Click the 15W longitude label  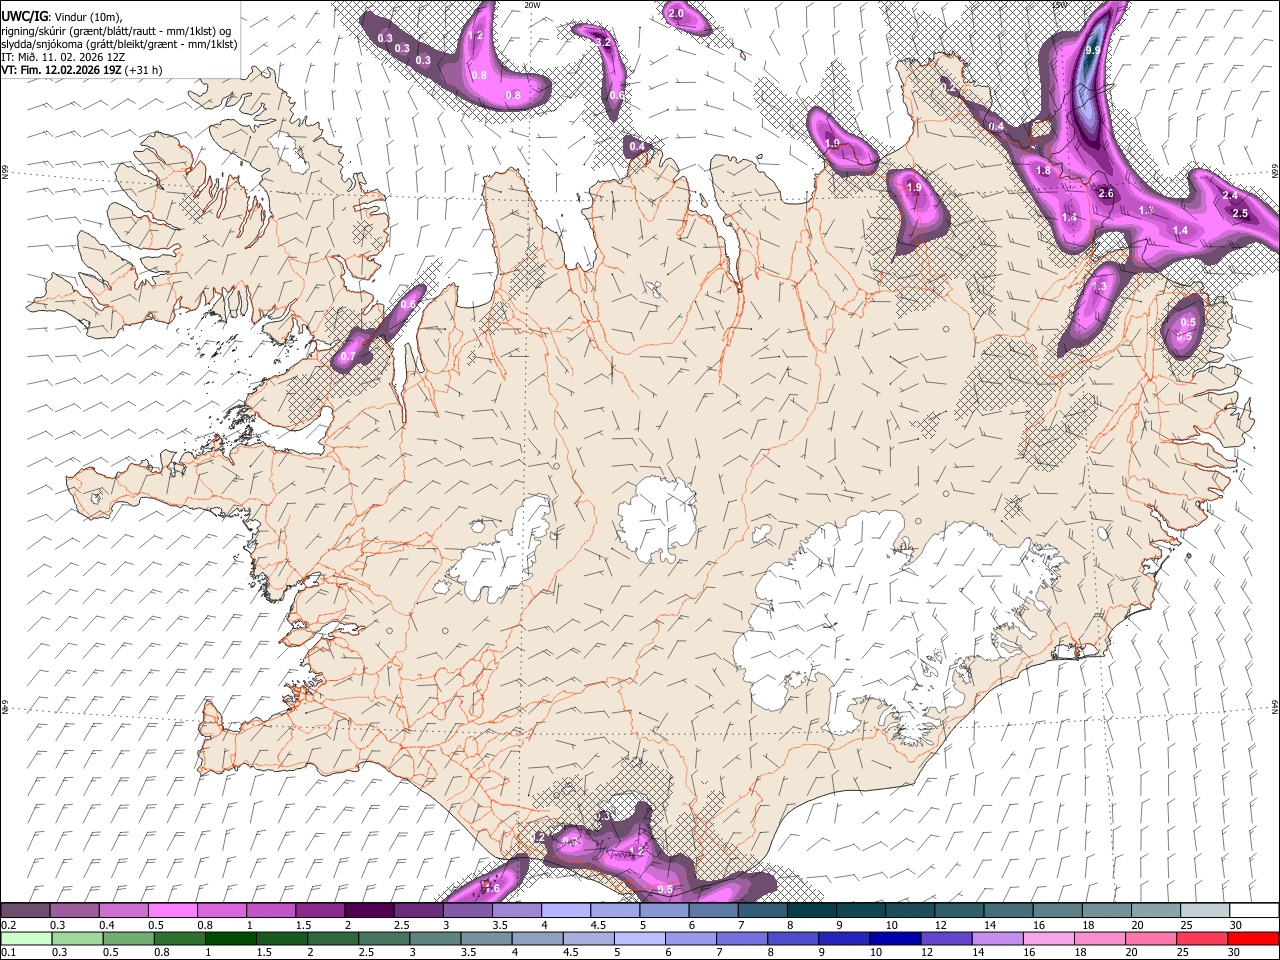pos(1059,5)
